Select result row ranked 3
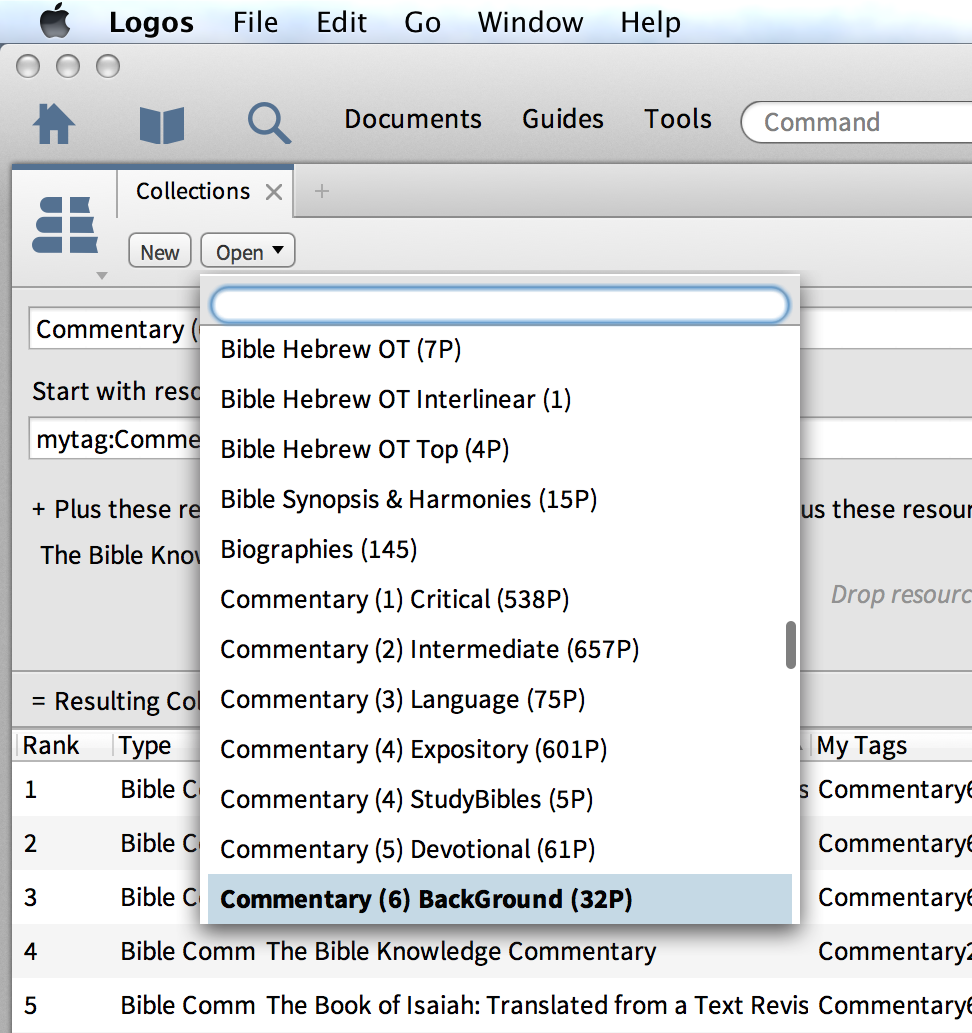Screen dimensions: 972x1033 (x=105, y=897)
